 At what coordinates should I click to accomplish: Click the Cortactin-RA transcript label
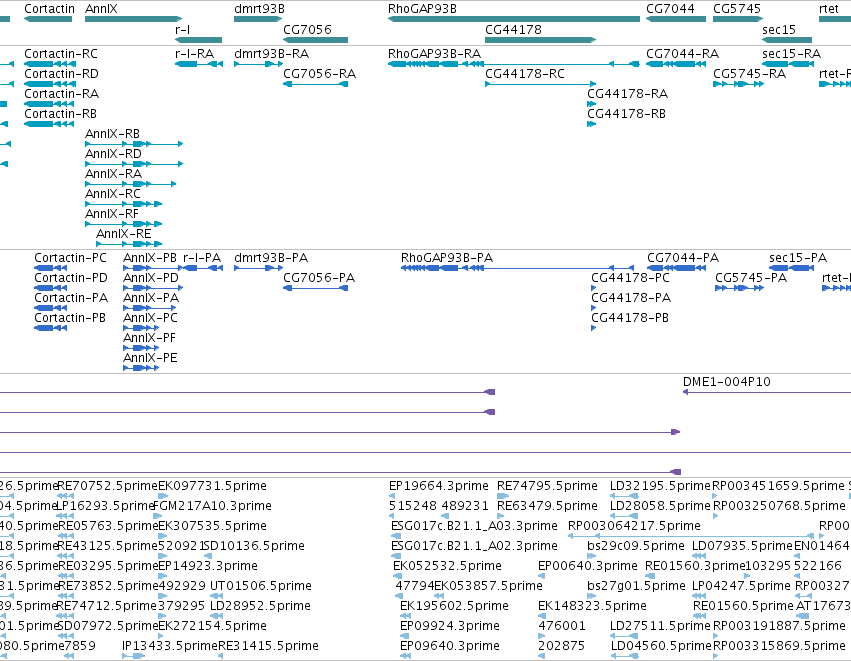pyautogui.click(x=61, y=94)
